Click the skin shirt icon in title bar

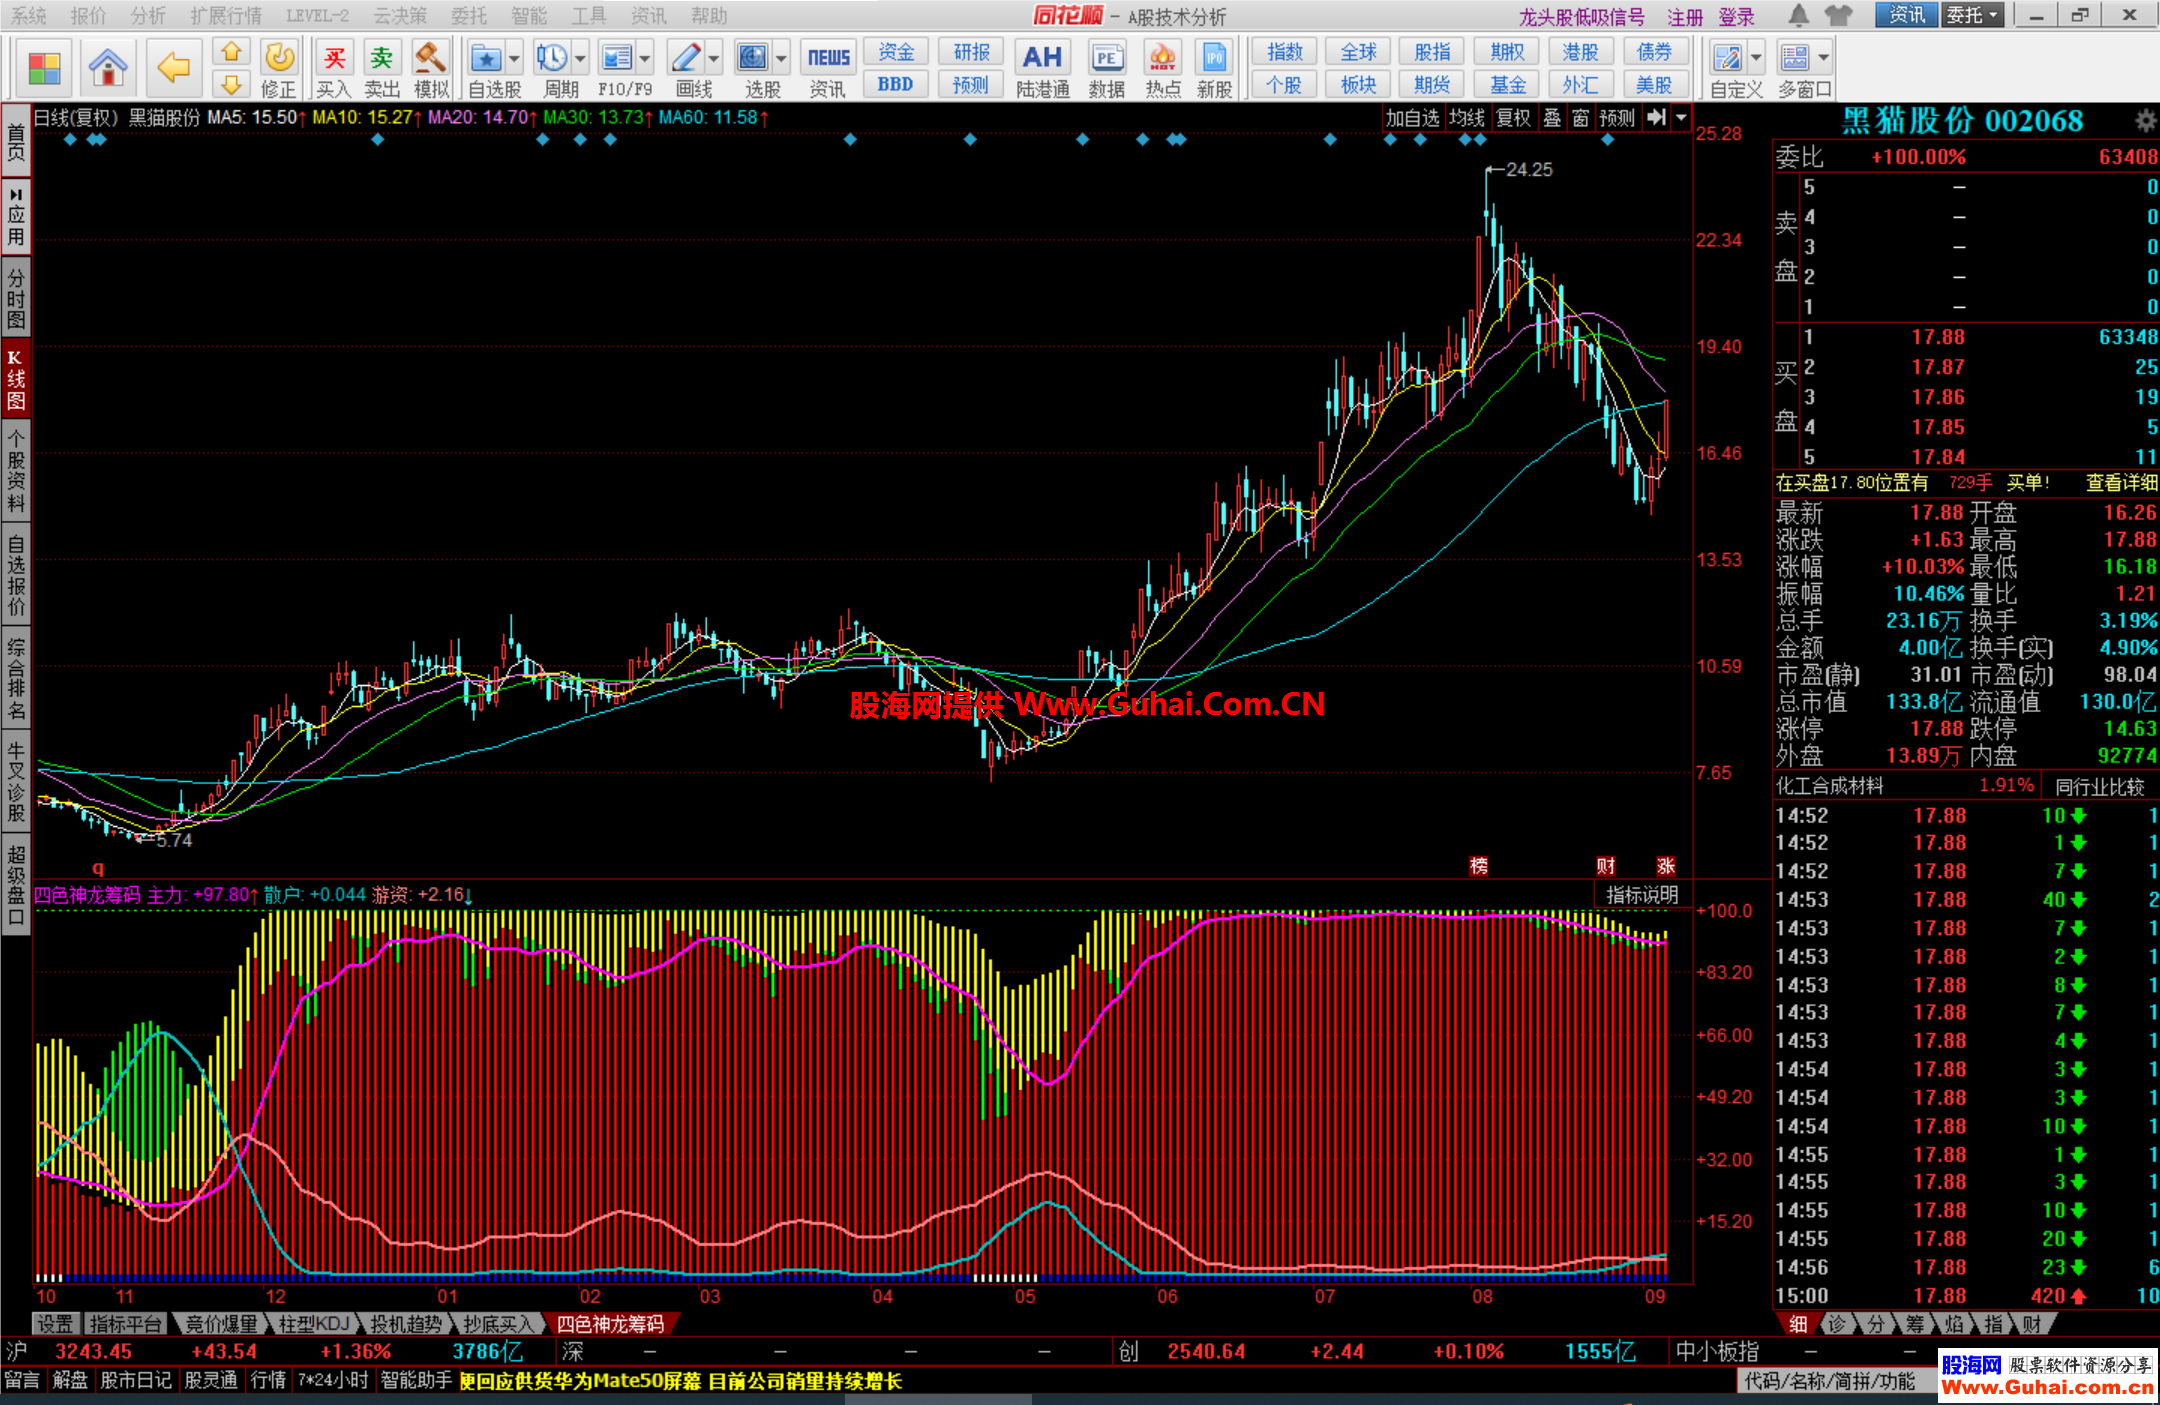[x=1838, y=15]
